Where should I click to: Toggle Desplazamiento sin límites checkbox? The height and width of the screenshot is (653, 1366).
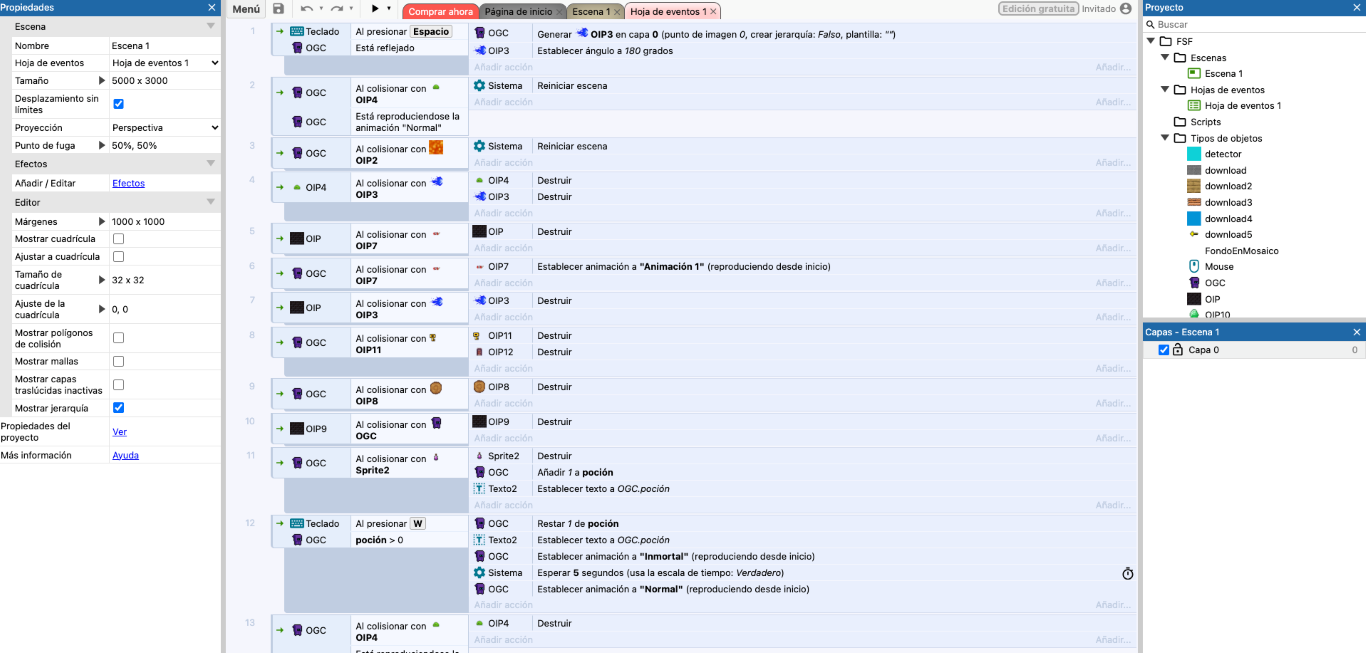(x=119, y=104)
